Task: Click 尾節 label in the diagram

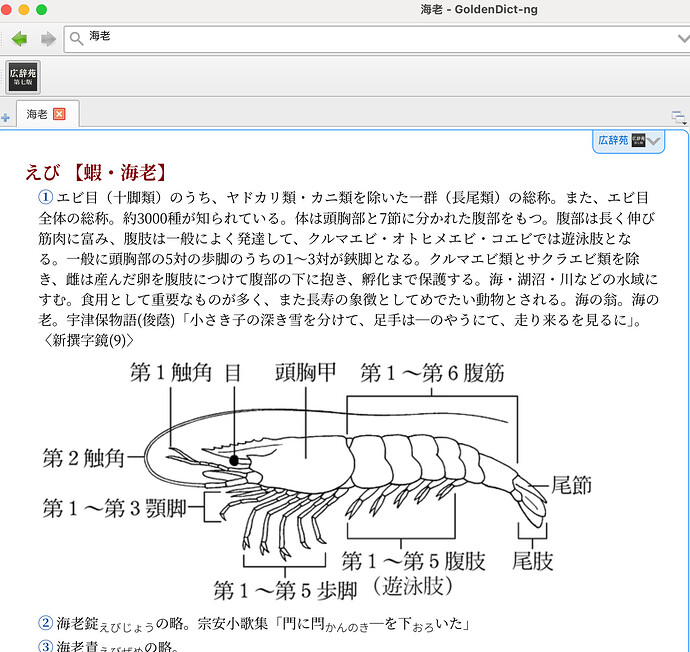Action: pos(571,485)
